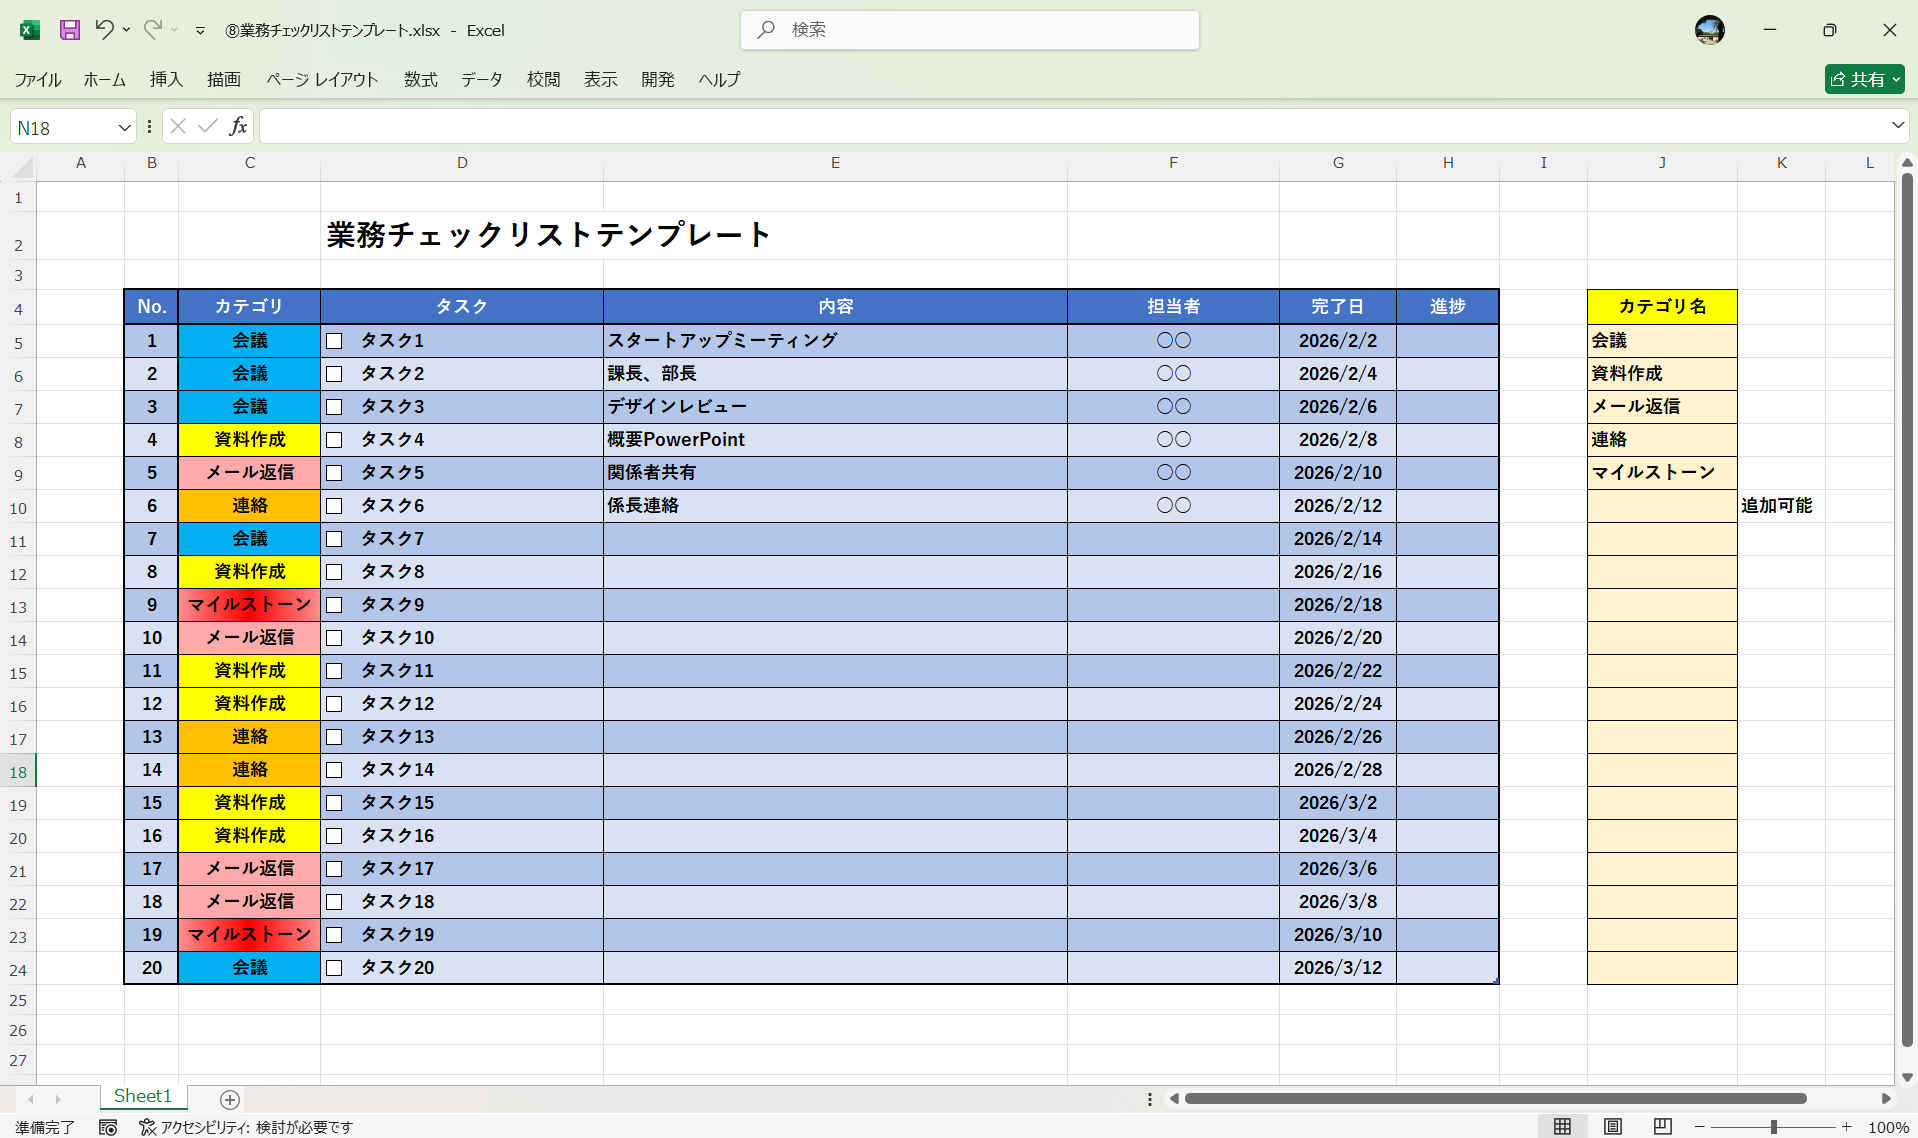Screen dimensions: 1918x1138
Task: Expand the Quick Access Toolbar customize chevron
Action: tap(200, 30)
